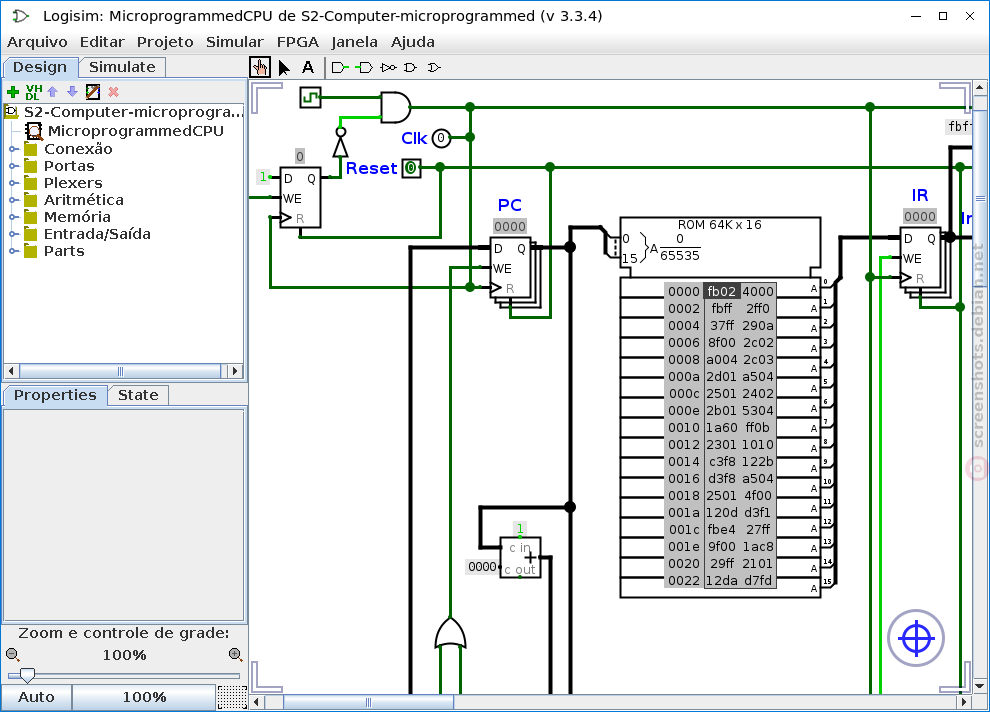Screen dimensions: 990x712
Task: Remove circuit with the red X icon
Action: tap(114, 92)
